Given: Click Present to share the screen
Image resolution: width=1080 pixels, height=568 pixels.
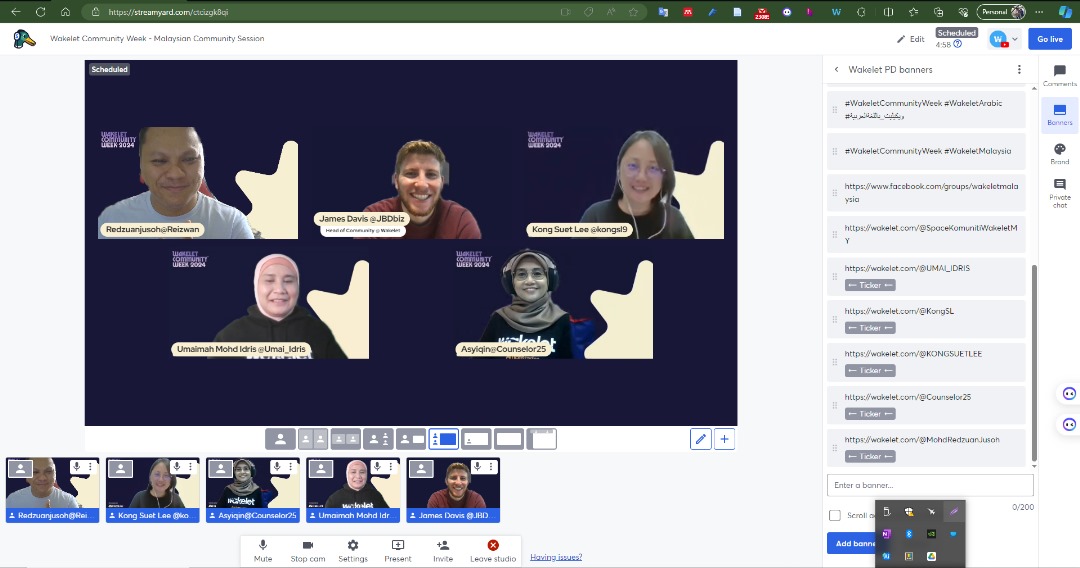Looking at the screenshot, I should [x=397, y=550].
